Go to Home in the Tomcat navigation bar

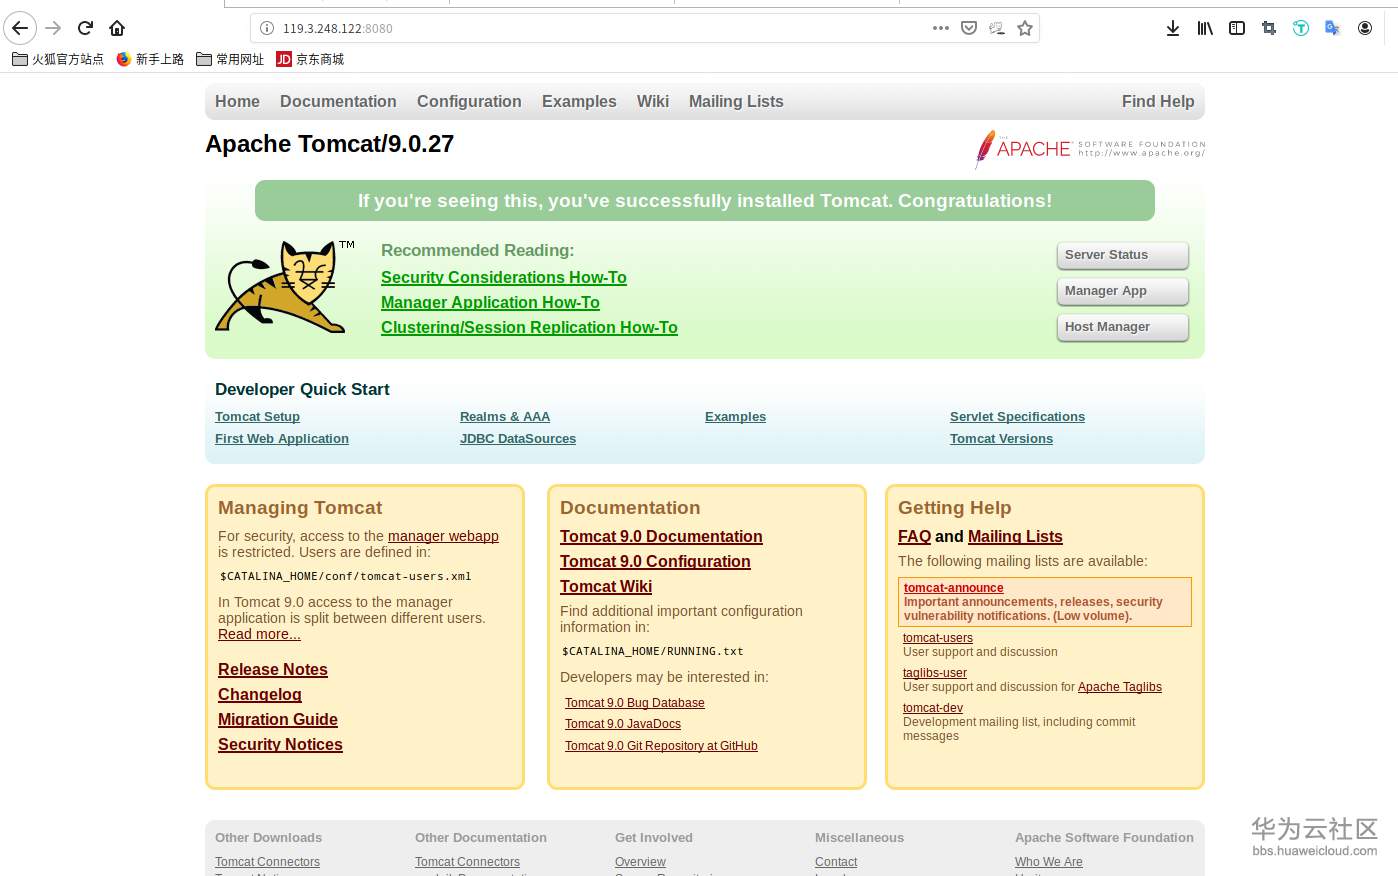(237, 101)
